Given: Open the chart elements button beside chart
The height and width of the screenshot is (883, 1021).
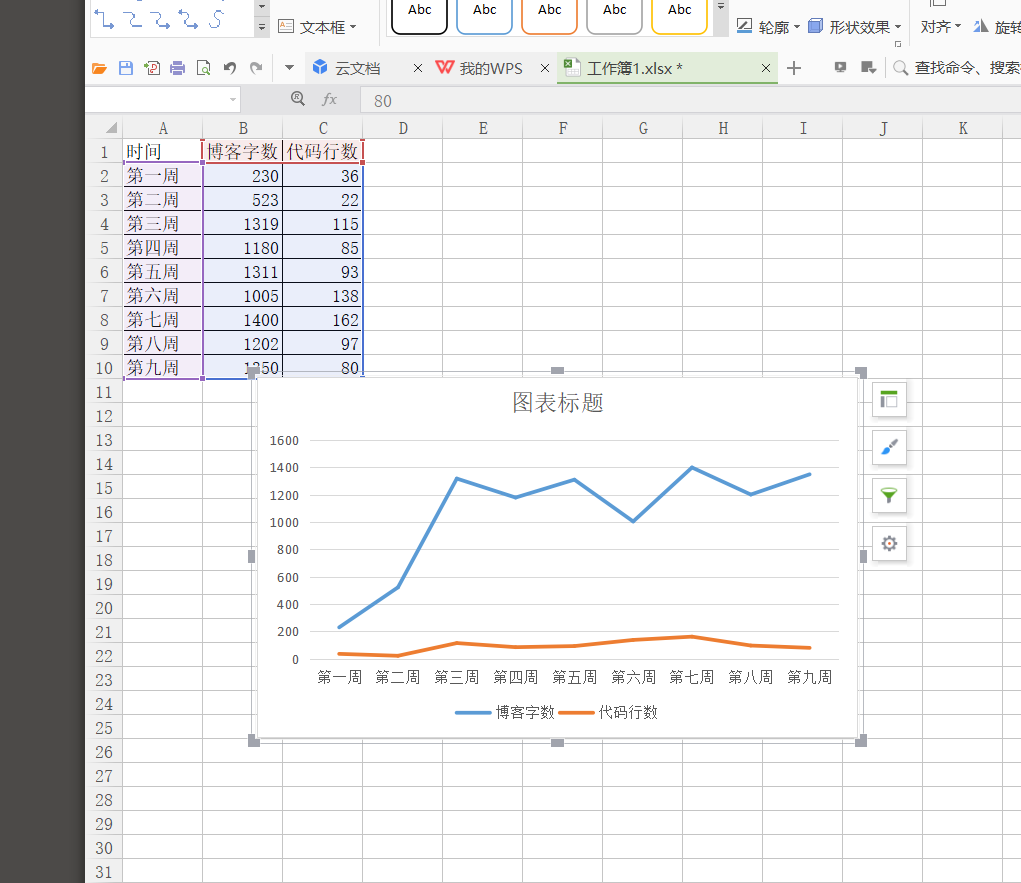Looking at the screenshot, I should pyautogui.click(x=889, y=400).
